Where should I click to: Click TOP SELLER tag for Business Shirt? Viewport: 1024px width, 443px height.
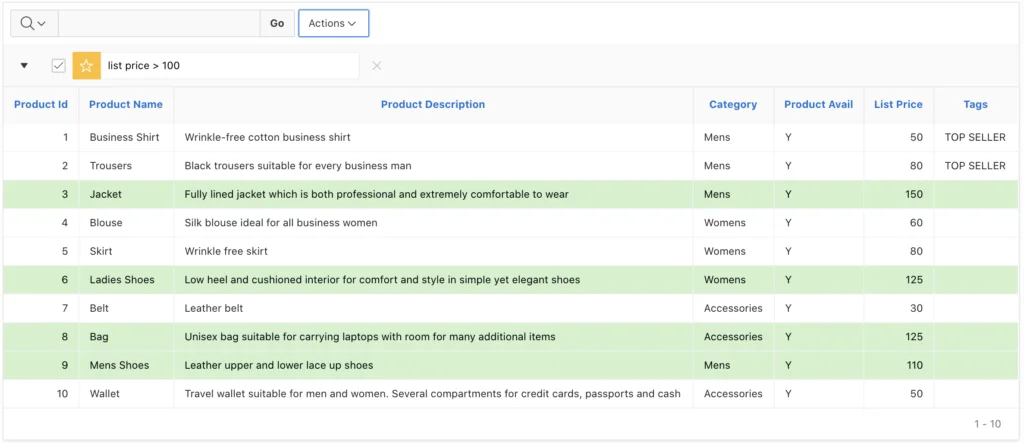[x=975, y=137]
